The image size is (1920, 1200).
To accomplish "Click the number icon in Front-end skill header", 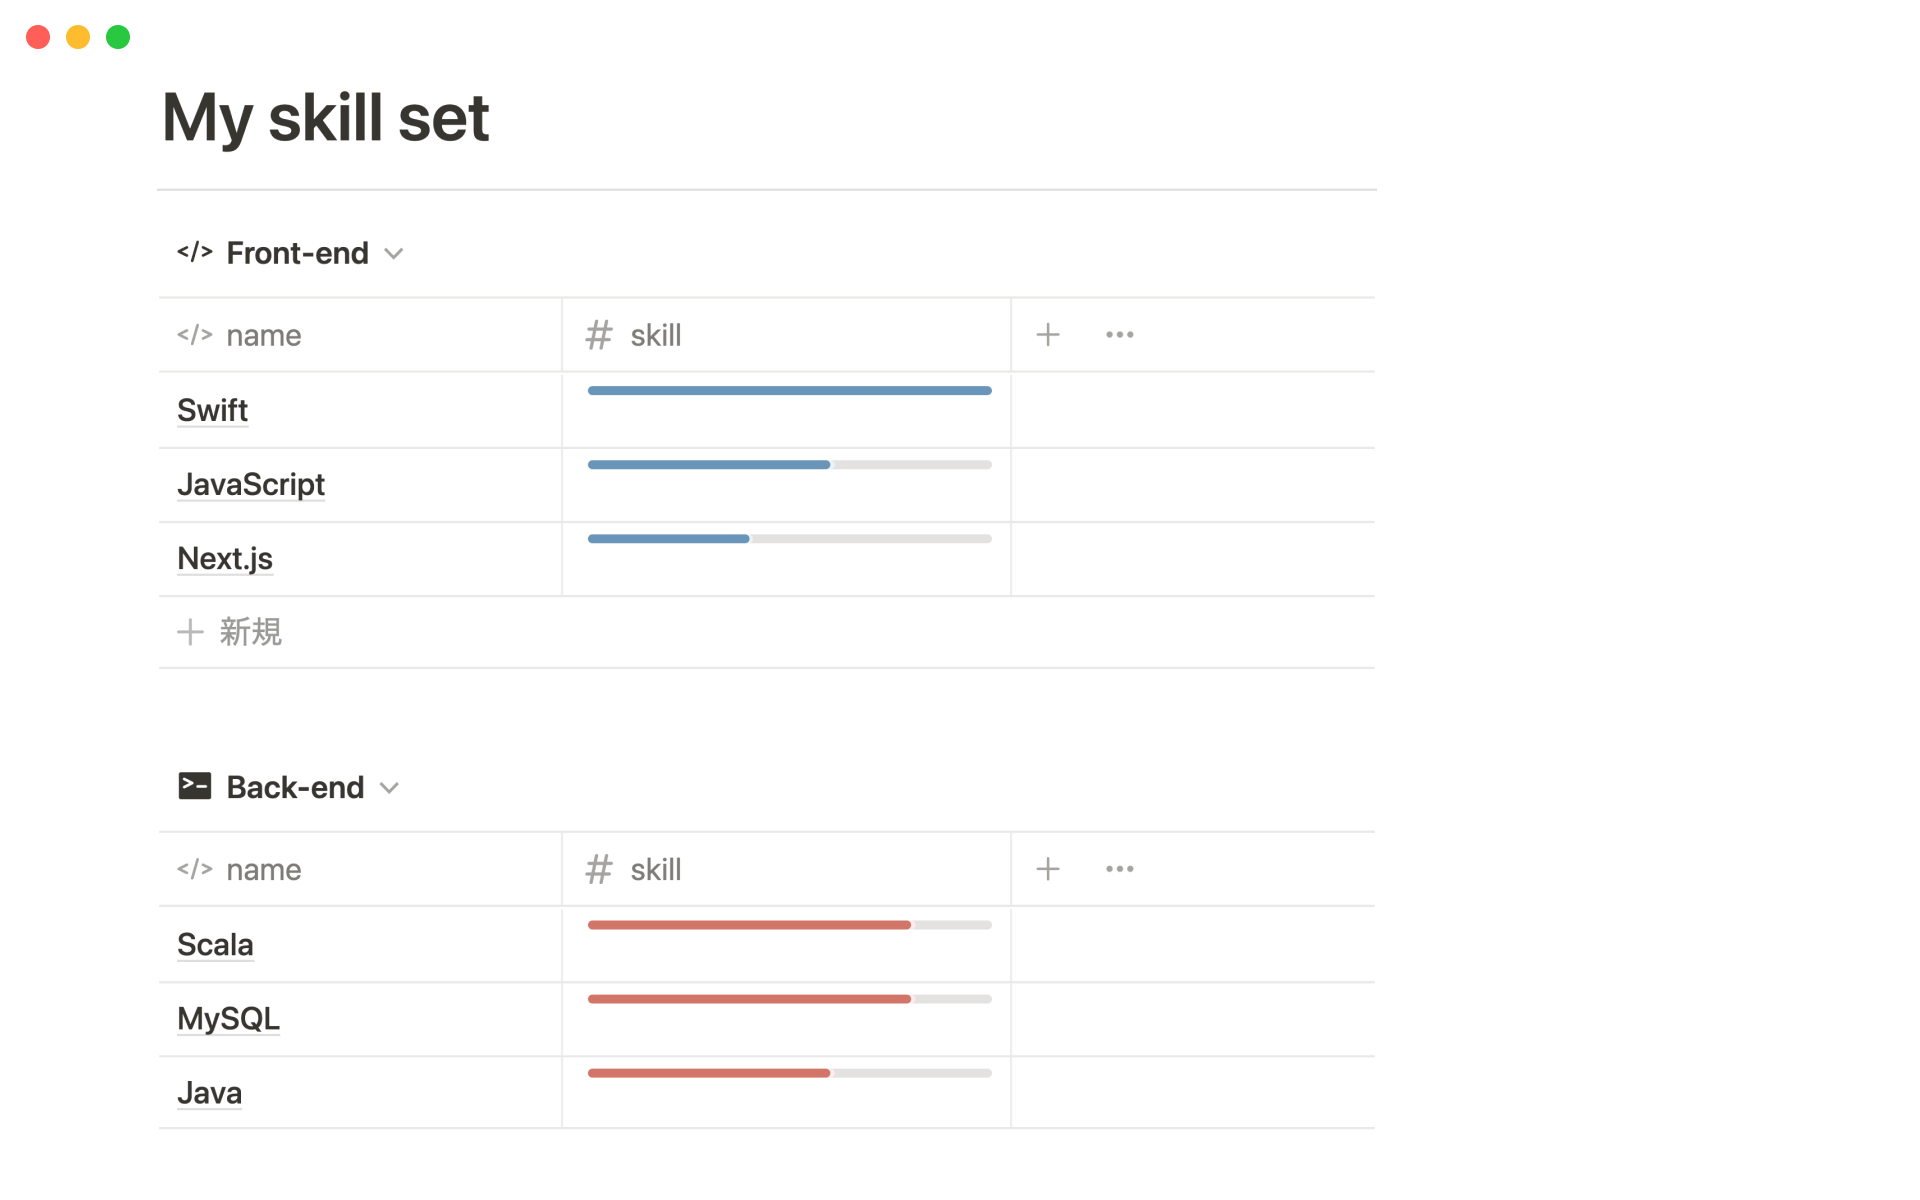I will (x=598, y=335).
